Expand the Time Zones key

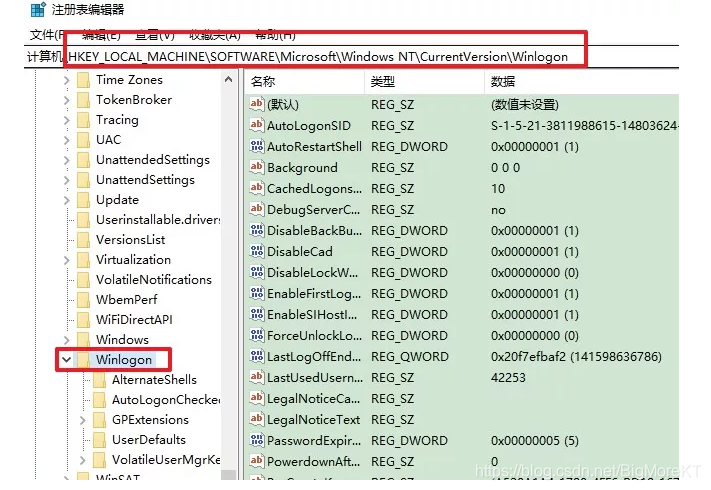(67, 80)
